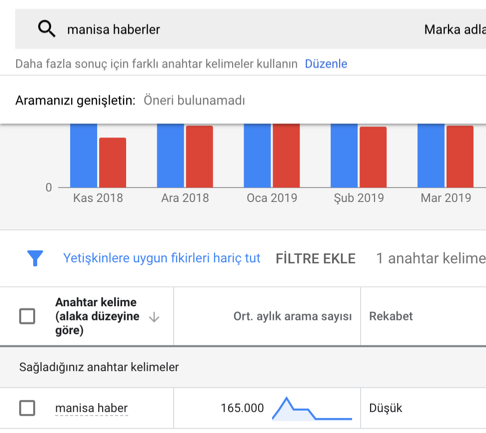Image resolution: width=486 pixels, height=433 pixels.
Task: Click the Düzenle link
Action: click(326, 64)
